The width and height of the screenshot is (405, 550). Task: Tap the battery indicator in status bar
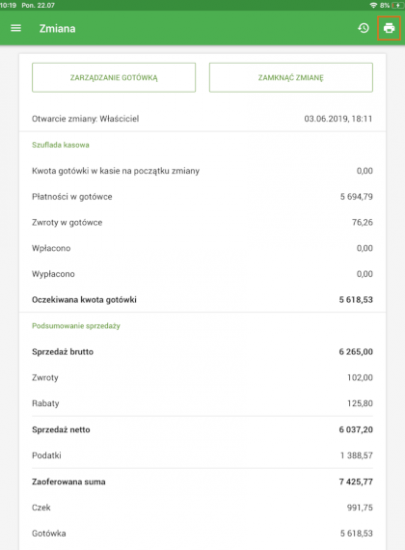(397, 5)
